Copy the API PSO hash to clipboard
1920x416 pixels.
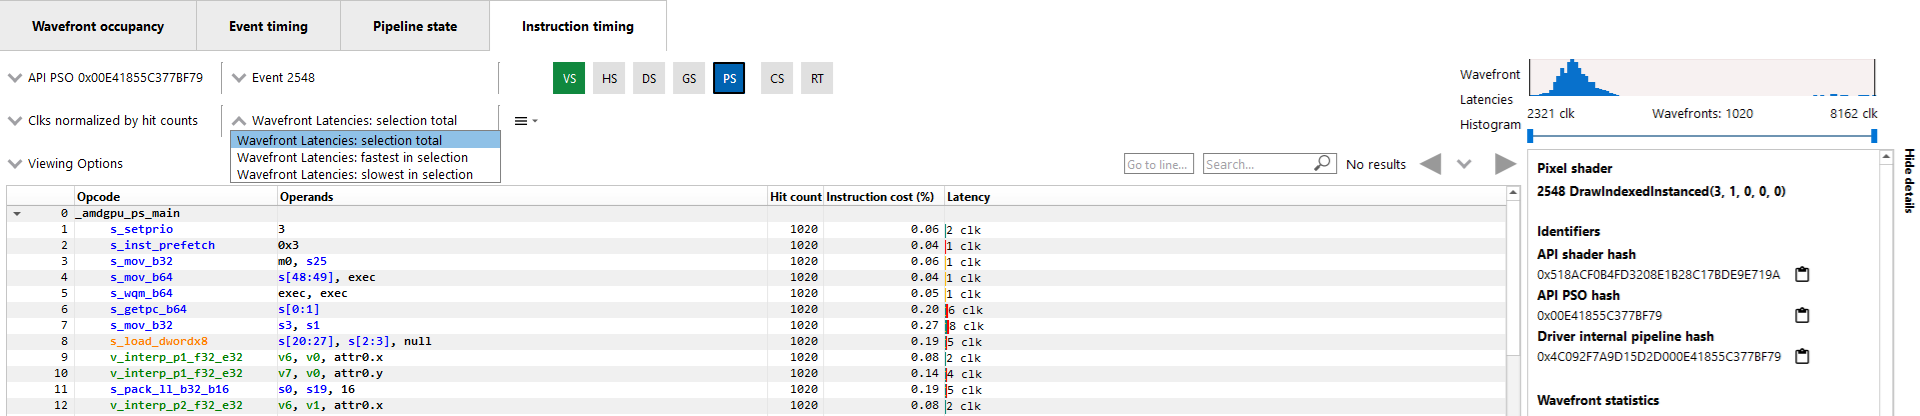[x=1802, y=315]
